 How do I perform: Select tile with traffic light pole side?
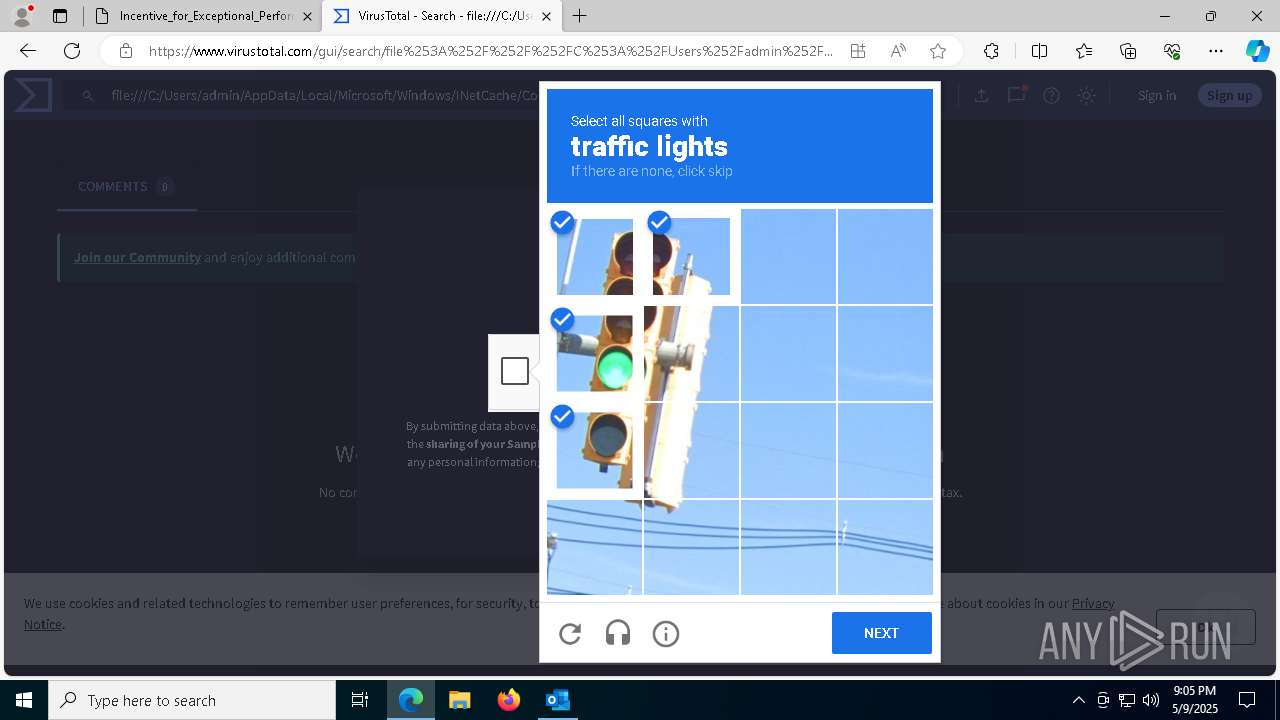[x=691, y=353]
